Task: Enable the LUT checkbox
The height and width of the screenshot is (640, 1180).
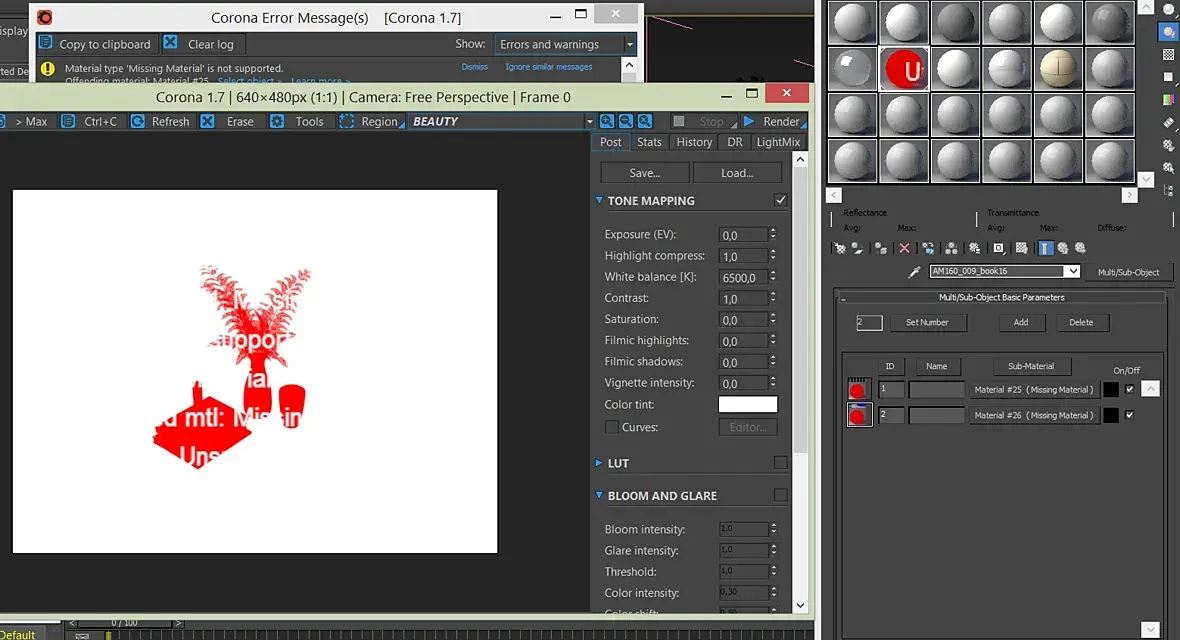Action: click(x=780, y=463)
